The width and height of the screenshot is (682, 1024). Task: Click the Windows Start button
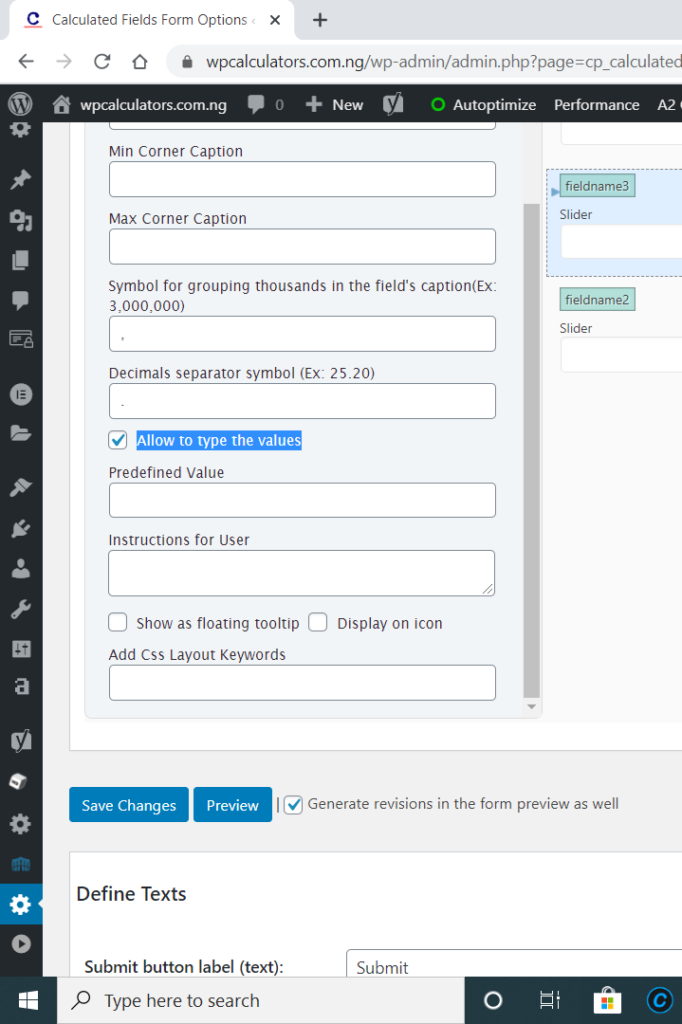click(x=26, y=1000)
